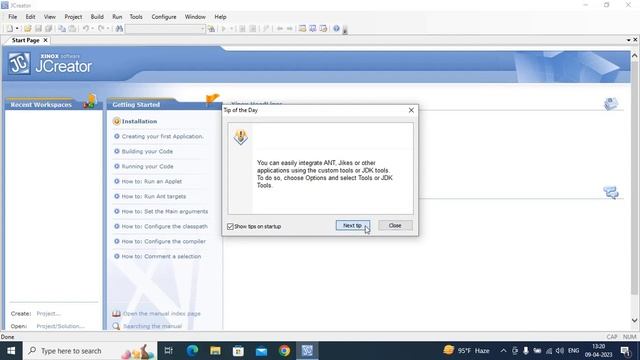The height and width of the screenshot is (360, 640).
Task: Open the Tools menu
Action: point(136,17)
